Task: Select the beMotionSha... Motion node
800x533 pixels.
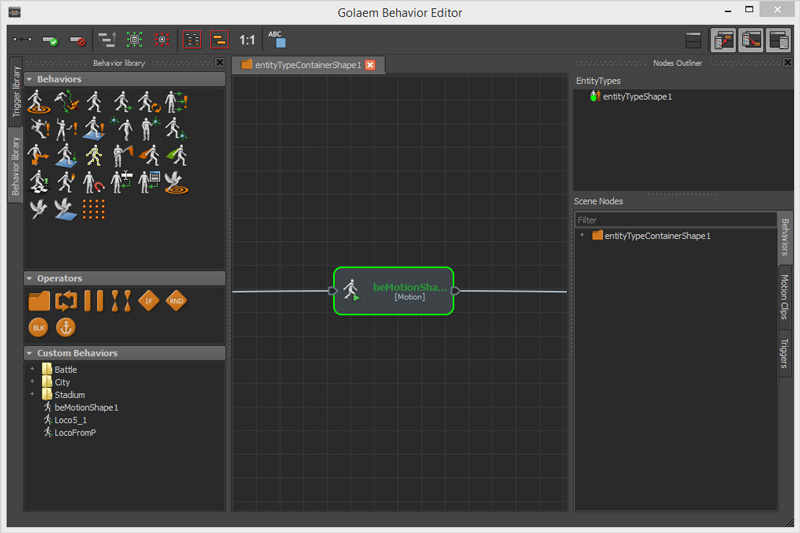Action: pos(393,291)
